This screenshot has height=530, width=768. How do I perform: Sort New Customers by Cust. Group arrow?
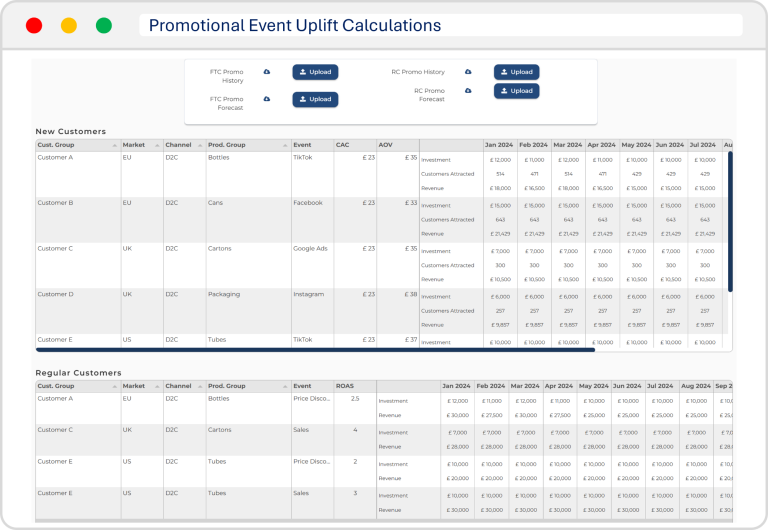[114, 146]
